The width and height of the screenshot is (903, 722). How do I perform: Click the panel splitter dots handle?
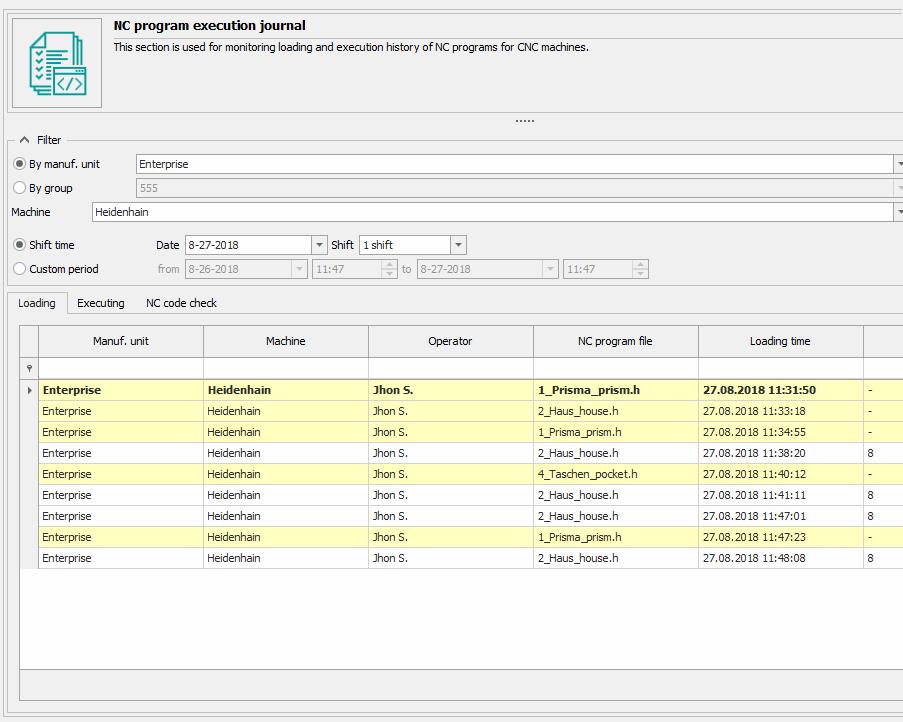coord(525,121)
